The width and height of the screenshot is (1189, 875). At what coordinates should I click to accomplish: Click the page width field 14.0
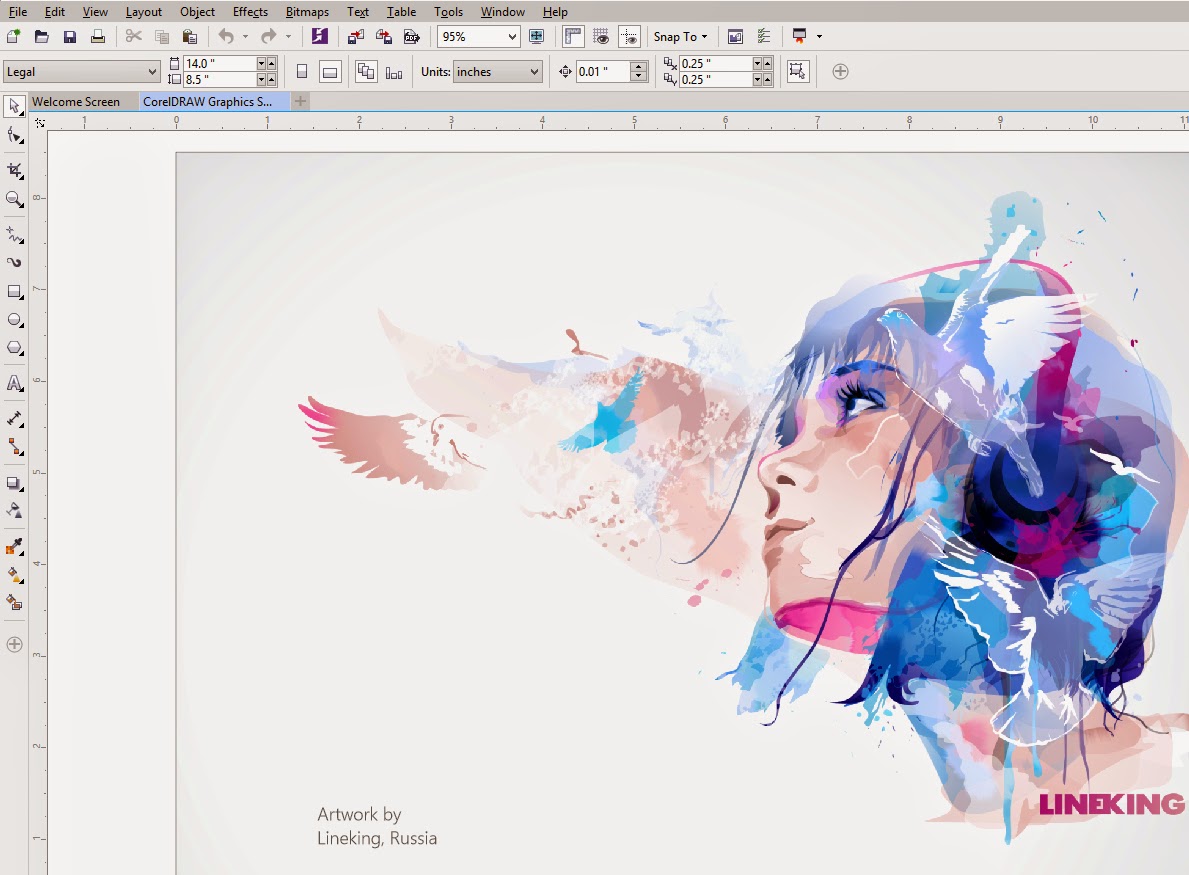[220, 64]
